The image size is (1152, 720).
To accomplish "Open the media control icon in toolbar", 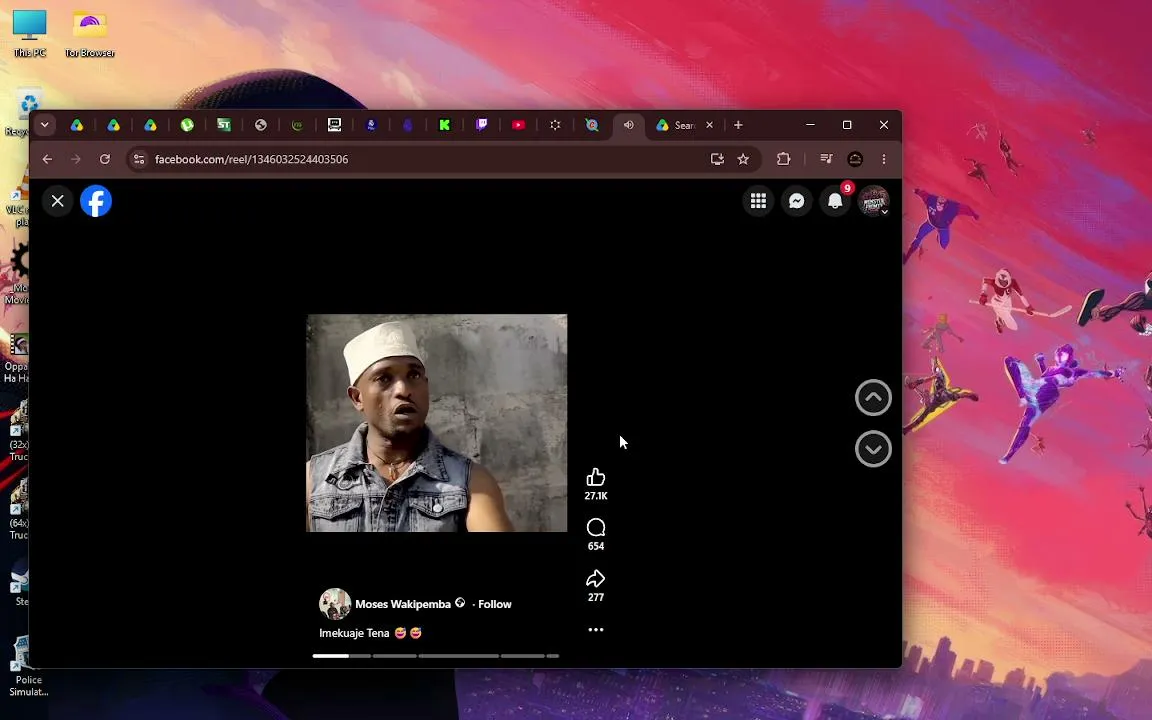I will click(x=826, y=159).
